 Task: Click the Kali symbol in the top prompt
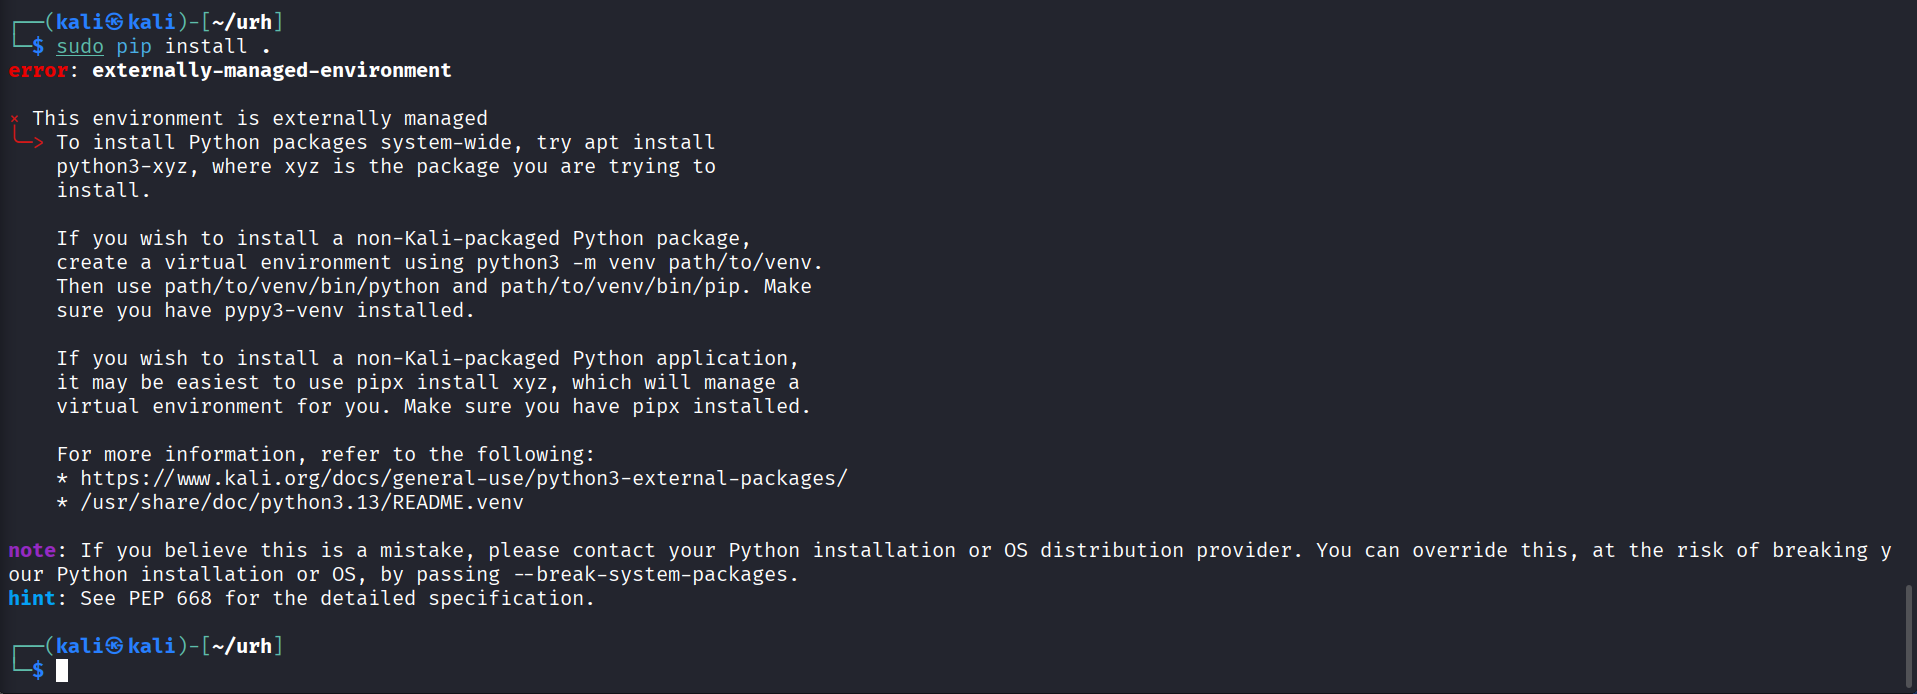coord(115,22)
